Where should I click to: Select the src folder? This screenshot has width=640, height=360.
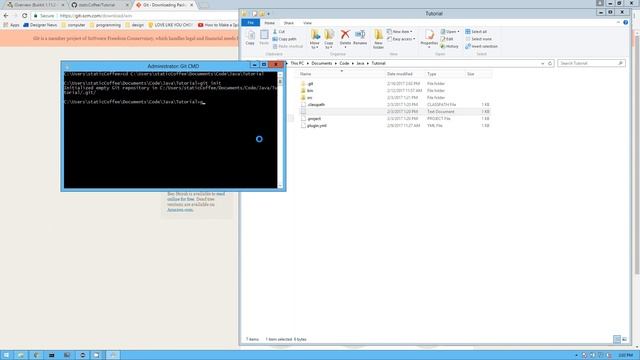(x=309, y=98)
